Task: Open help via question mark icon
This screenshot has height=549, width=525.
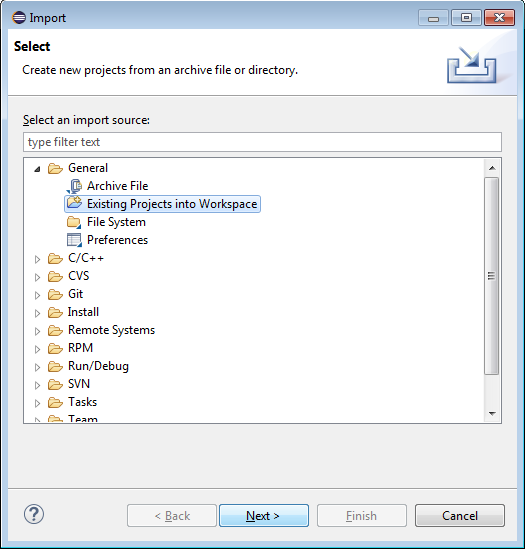Action: click(34, 514)
